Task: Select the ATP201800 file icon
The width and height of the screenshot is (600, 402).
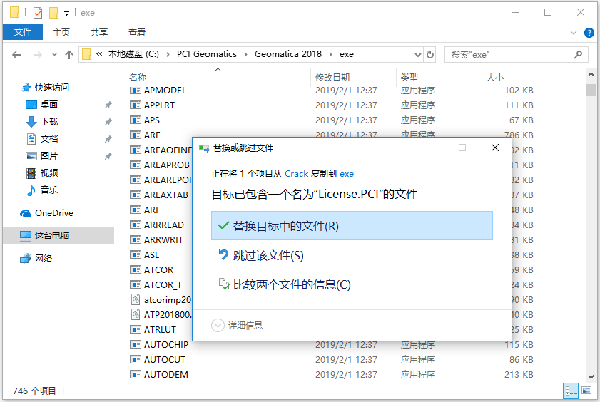Action: click(135, 314)
